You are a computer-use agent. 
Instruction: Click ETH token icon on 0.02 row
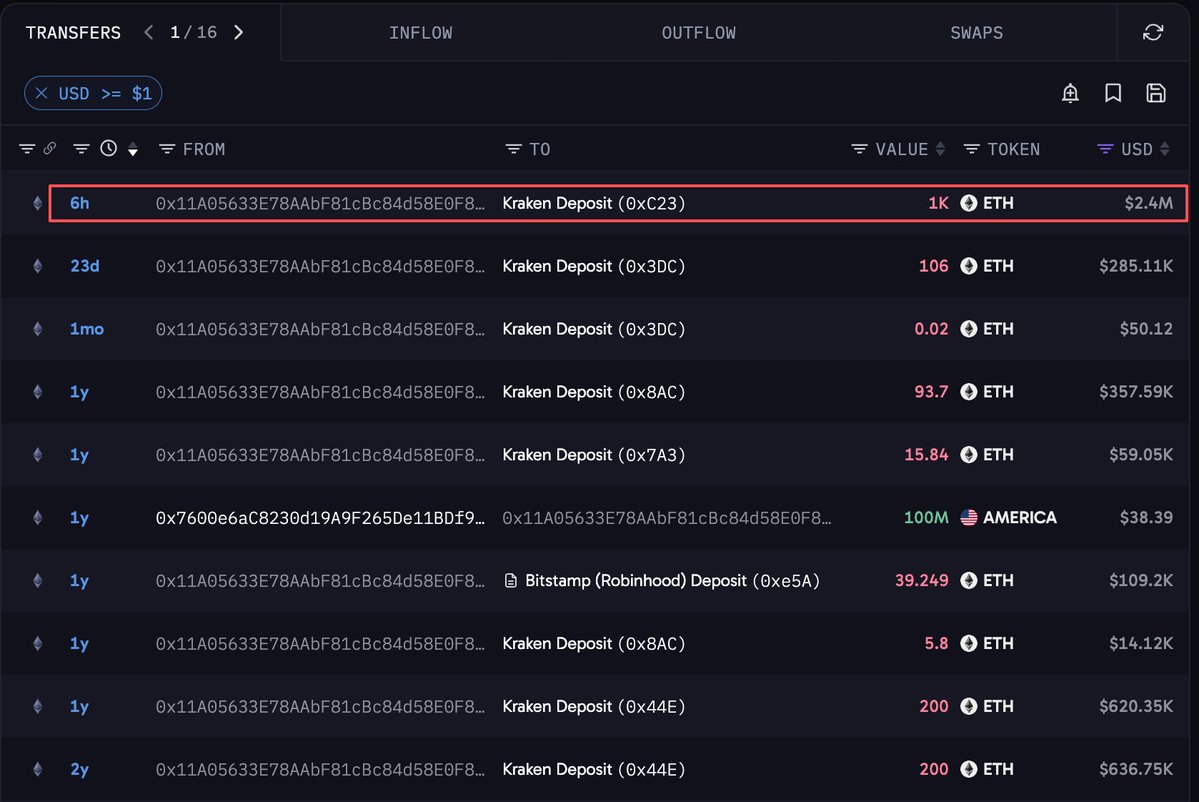969,329
